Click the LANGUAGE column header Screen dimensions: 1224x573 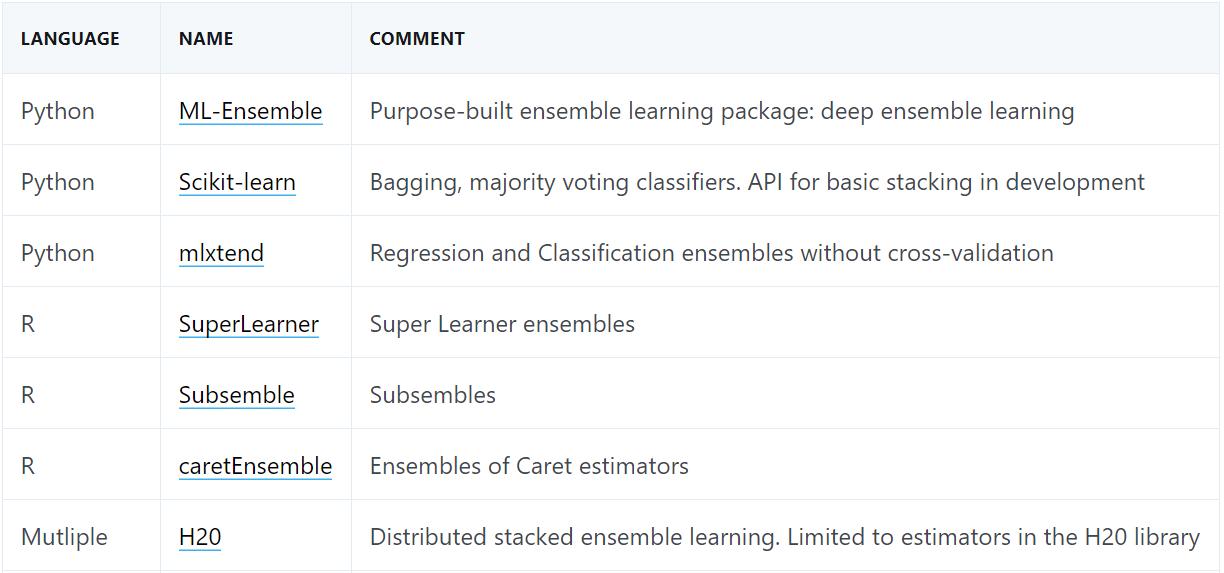pos(70,39)
